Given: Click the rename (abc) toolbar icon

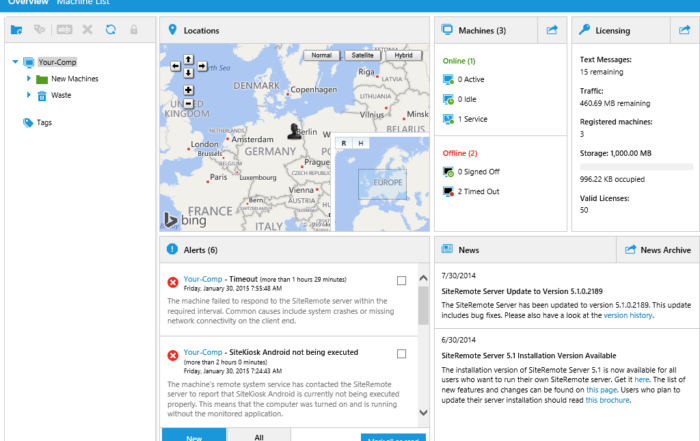Looking at the screenshot, I should point(64,30).
